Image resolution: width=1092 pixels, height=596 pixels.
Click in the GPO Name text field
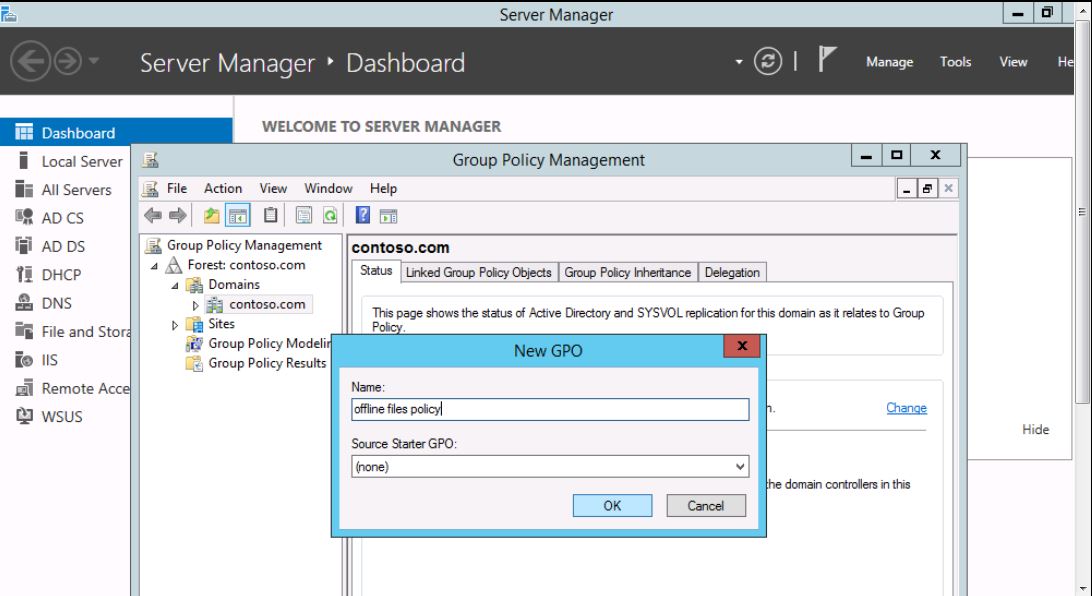(x=550, y=409)
